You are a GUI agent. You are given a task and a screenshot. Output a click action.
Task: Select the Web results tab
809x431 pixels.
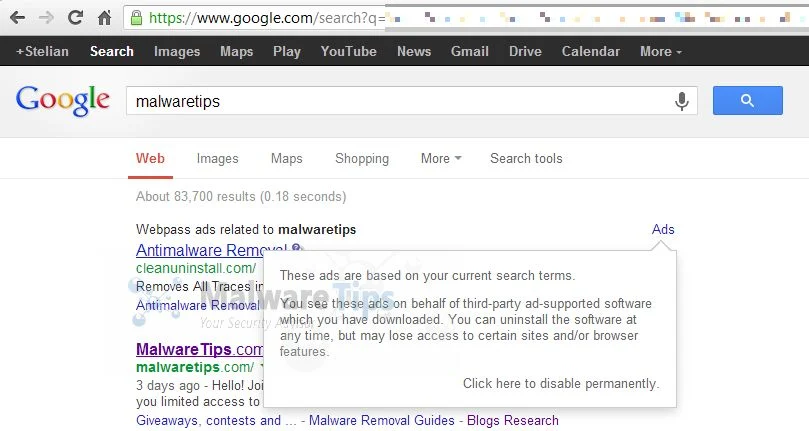(150, 158)
